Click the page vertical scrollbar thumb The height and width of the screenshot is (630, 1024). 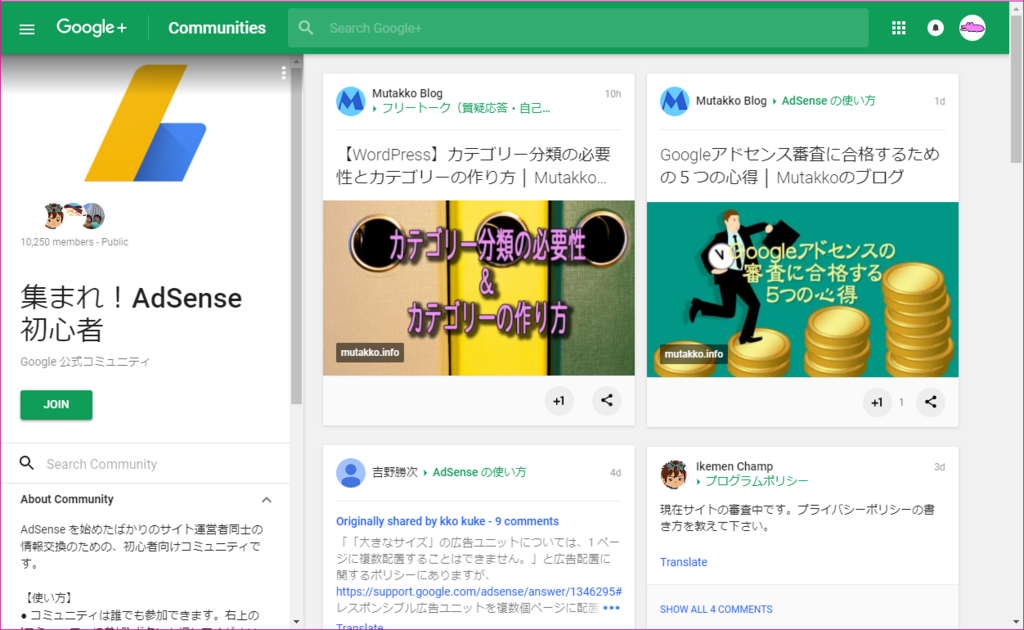coord(1016,88)
